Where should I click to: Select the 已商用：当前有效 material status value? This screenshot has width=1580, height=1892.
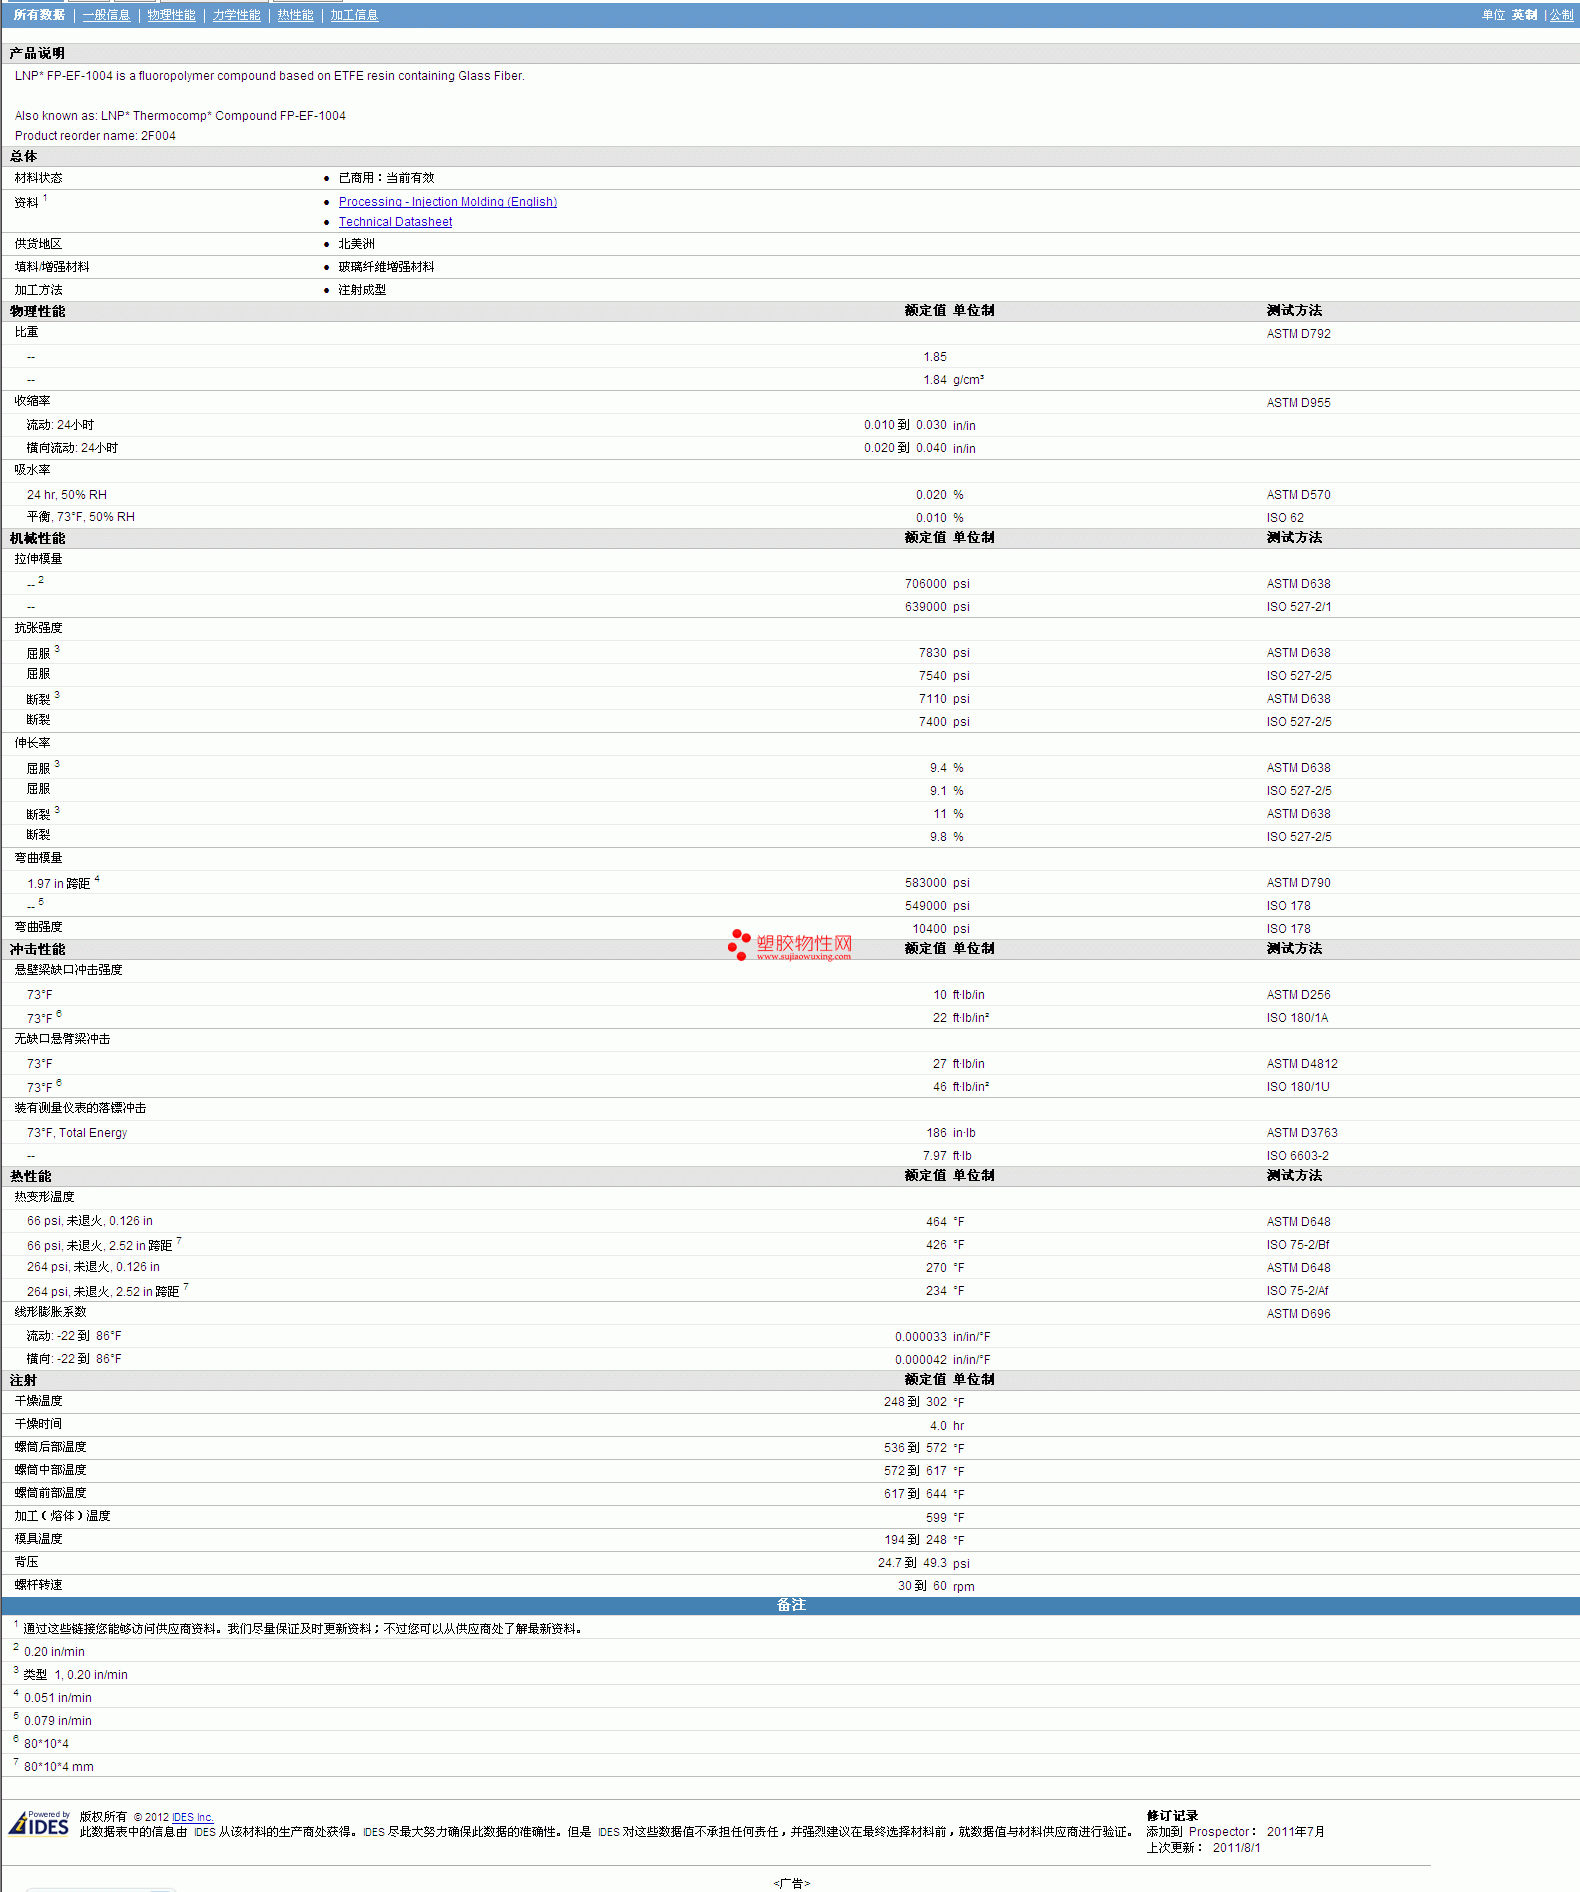click(x=386, y=178)
